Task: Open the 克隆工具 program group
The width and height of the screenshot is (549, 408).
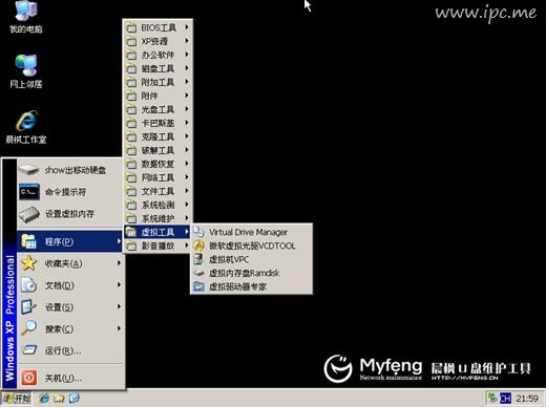Action: [x=157, y=137]
